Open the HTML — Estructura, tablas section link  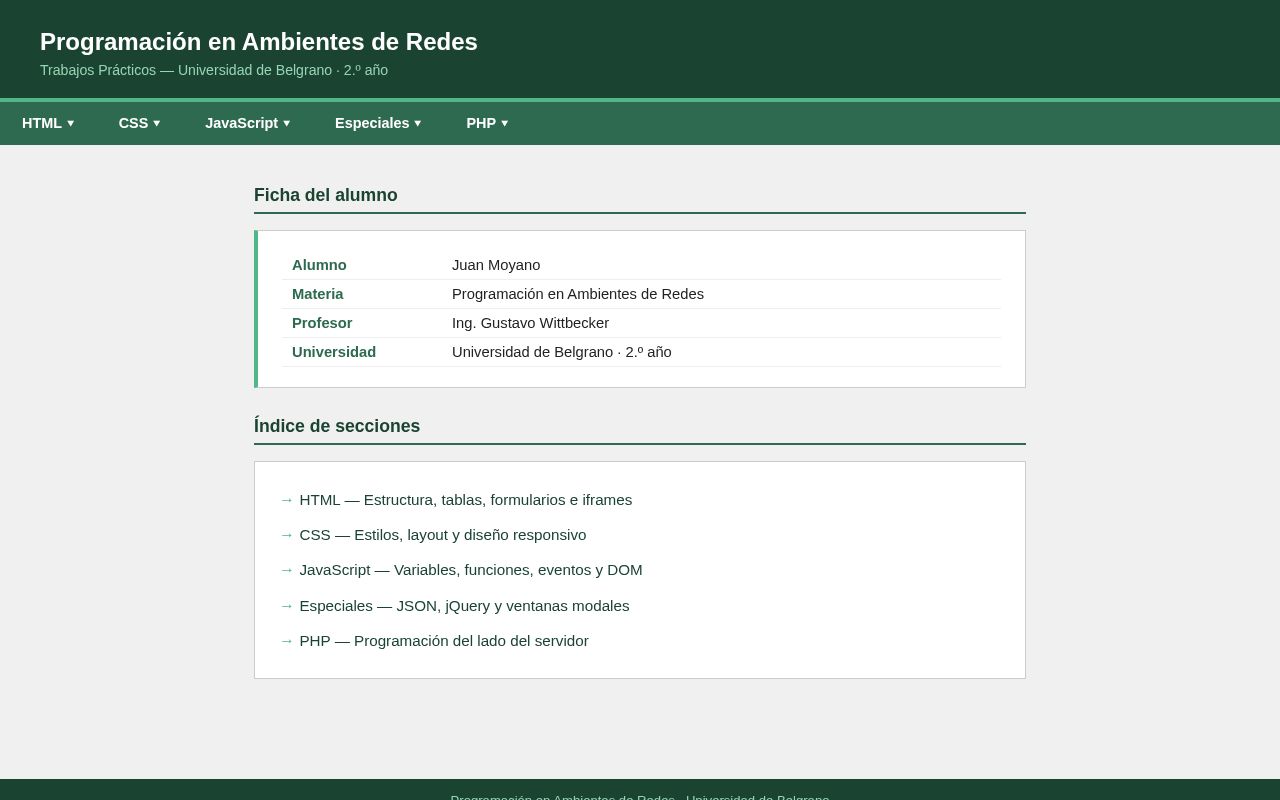(x=466, y=500)
